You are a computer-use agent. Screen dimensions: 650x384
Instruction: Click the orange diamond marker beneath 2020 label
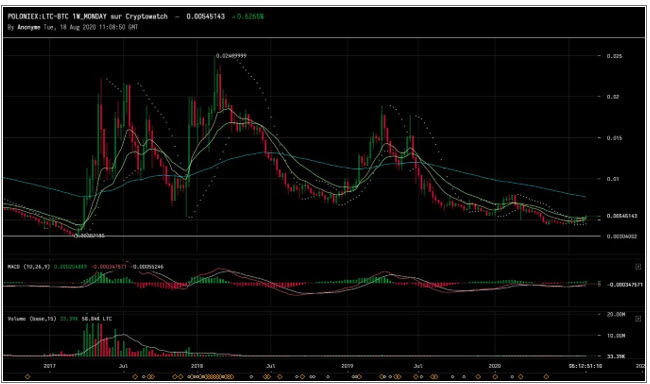pos(495,377)
